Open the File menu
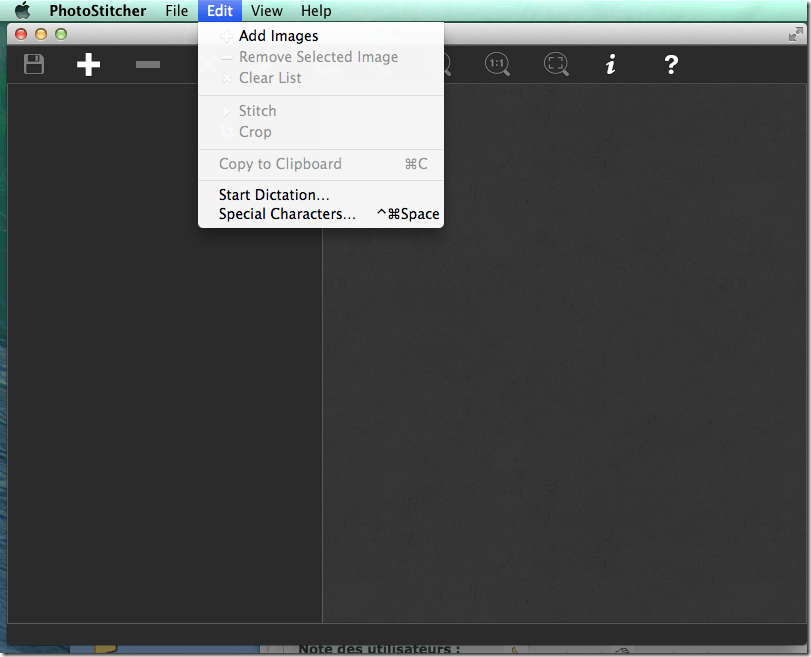This screenshot has width=811, height=657. tap(176, 11)
